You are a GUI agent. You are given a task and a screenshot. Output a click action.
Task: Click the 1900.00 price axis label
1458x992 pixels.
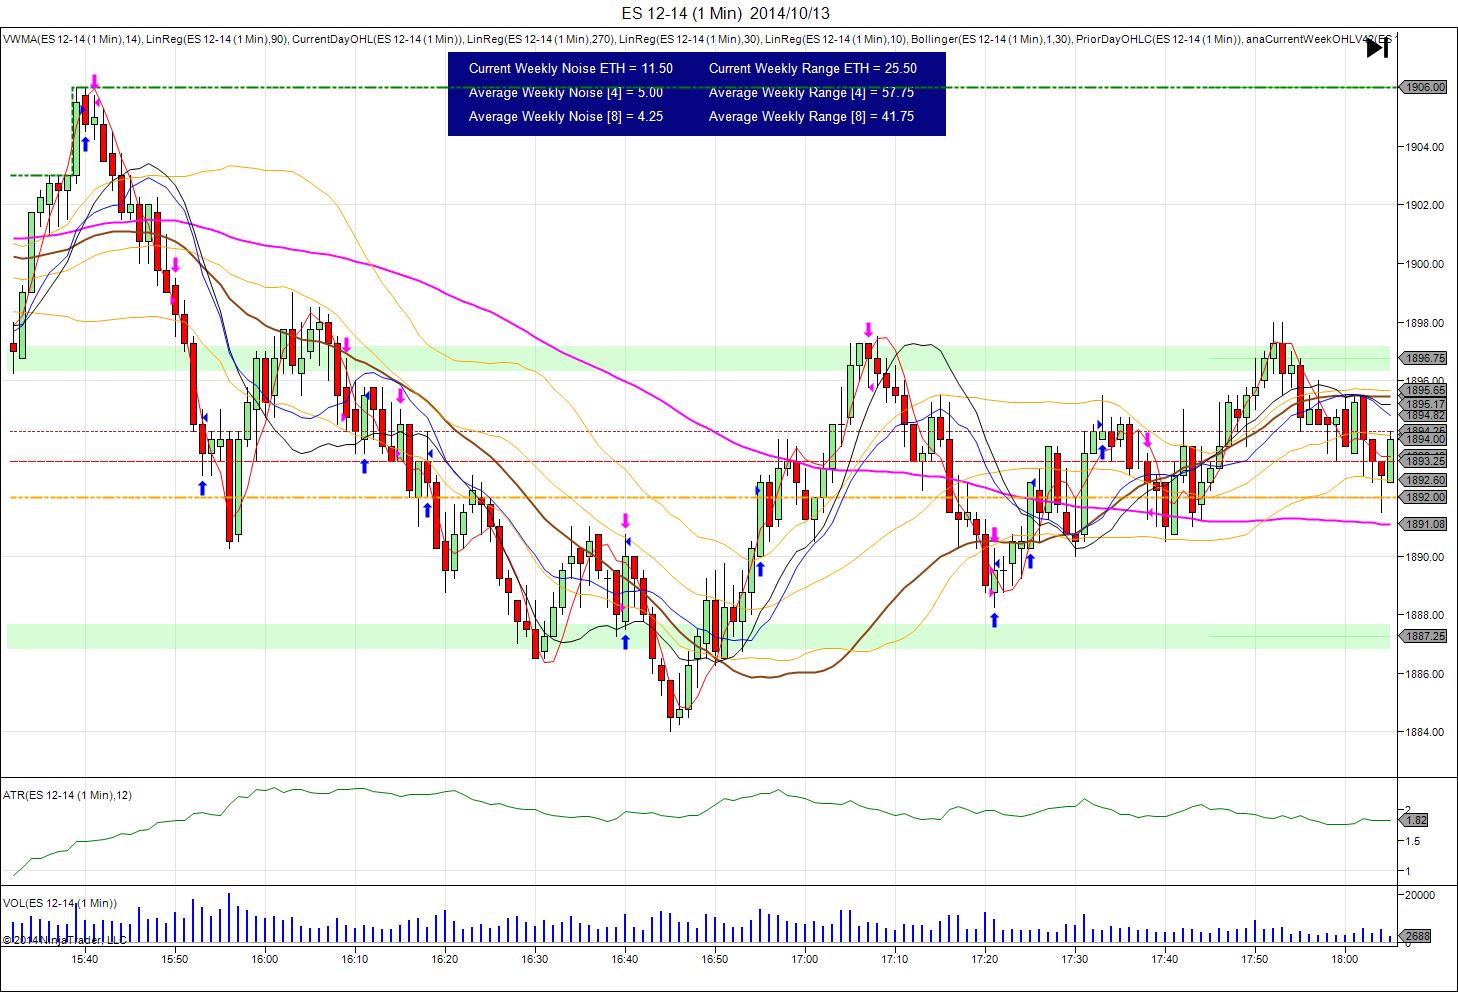point(1424,264)
